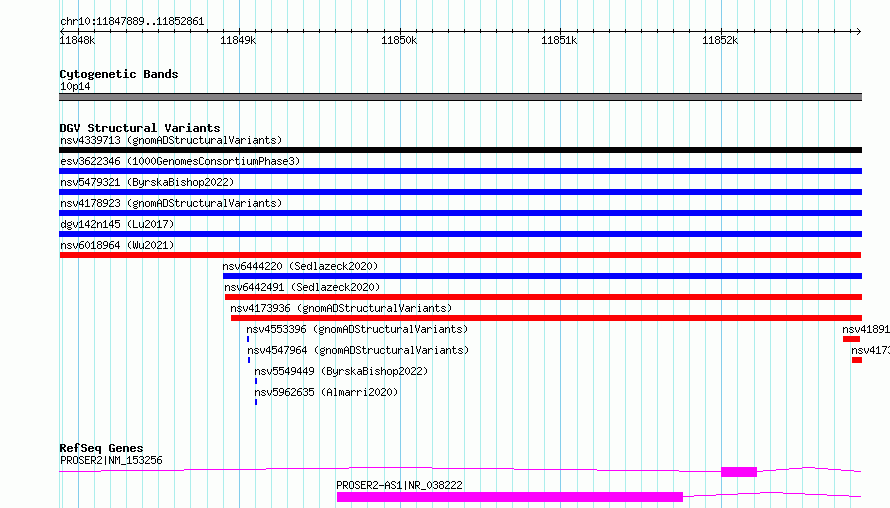Select the esv3622346 blue variant bar

[x=460, y=171]
